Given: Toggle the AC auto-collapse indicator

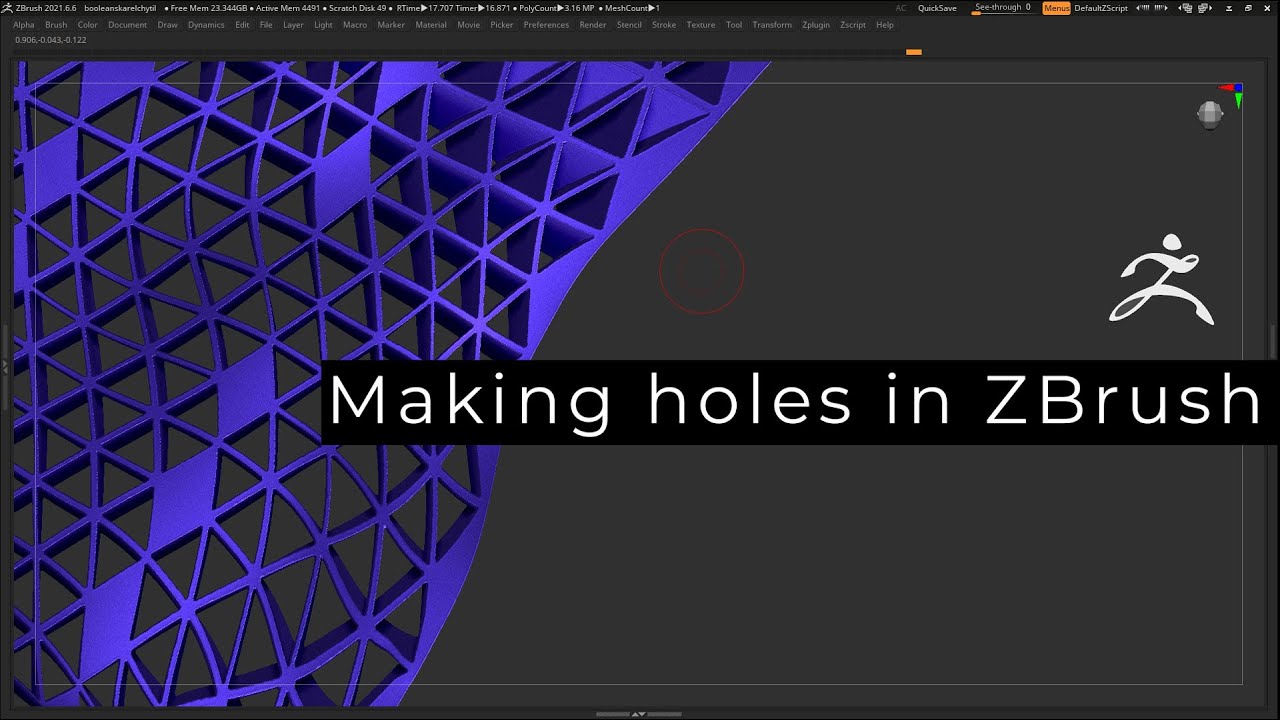Looking at the screenshot, I should click(x=901, y=8).
